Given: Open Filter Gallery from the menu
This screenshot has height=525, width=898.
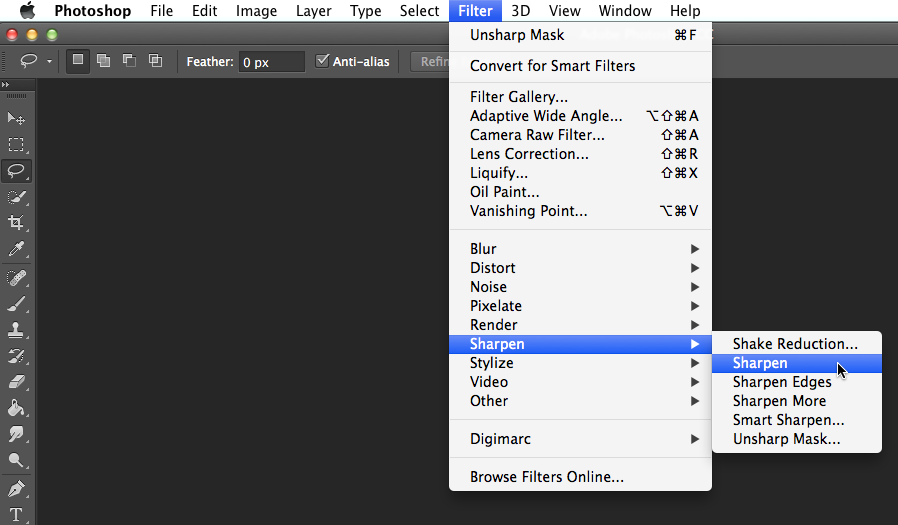Looking at the screenshot, I should 518,97.
